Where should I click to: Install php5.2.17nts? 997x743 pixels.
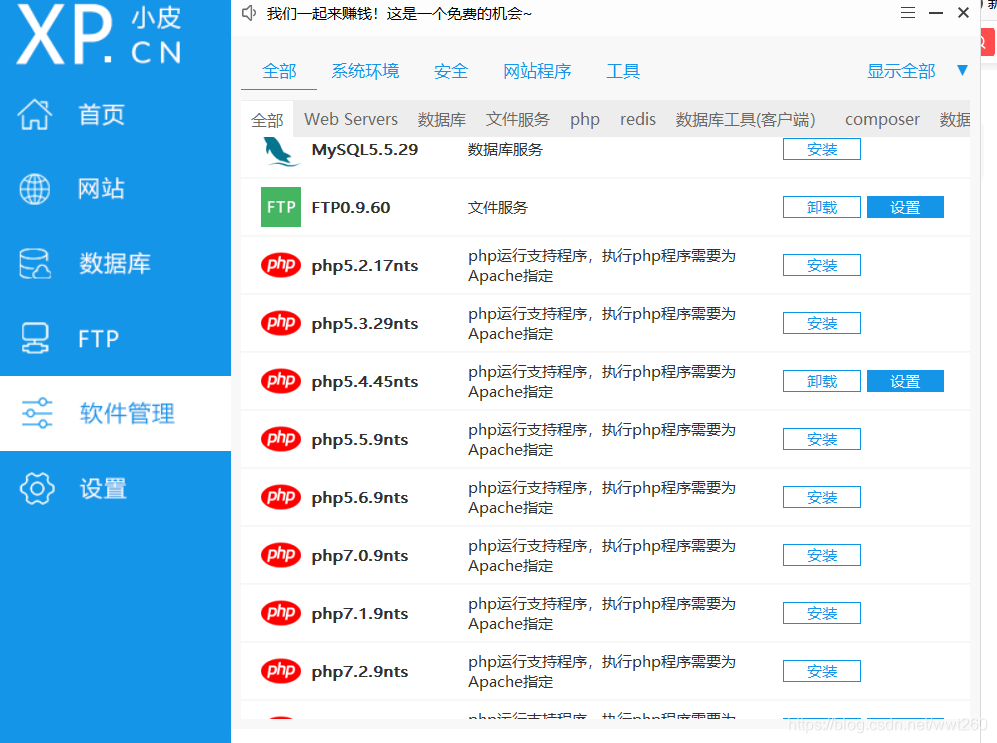pyautogui.click(x=822, y=265)
